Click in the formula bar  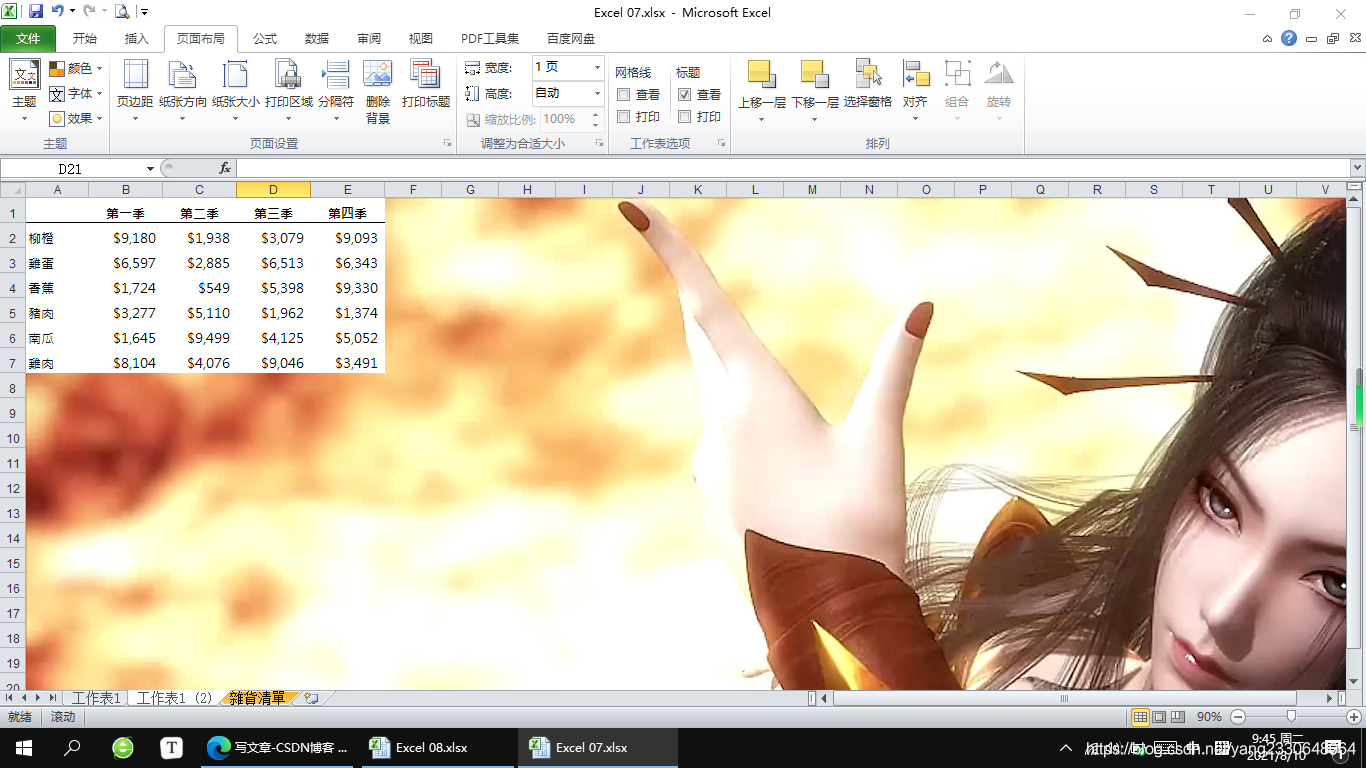coord(792,169)
